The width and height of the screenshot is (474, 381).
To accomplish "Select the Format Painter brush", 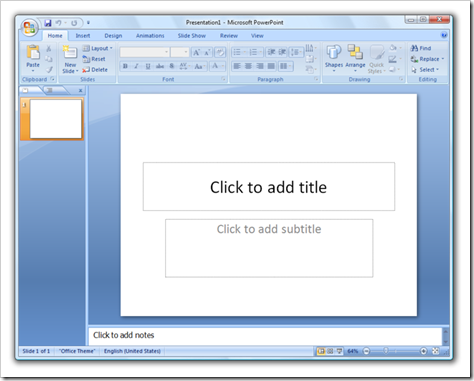I will click(49, 69).
